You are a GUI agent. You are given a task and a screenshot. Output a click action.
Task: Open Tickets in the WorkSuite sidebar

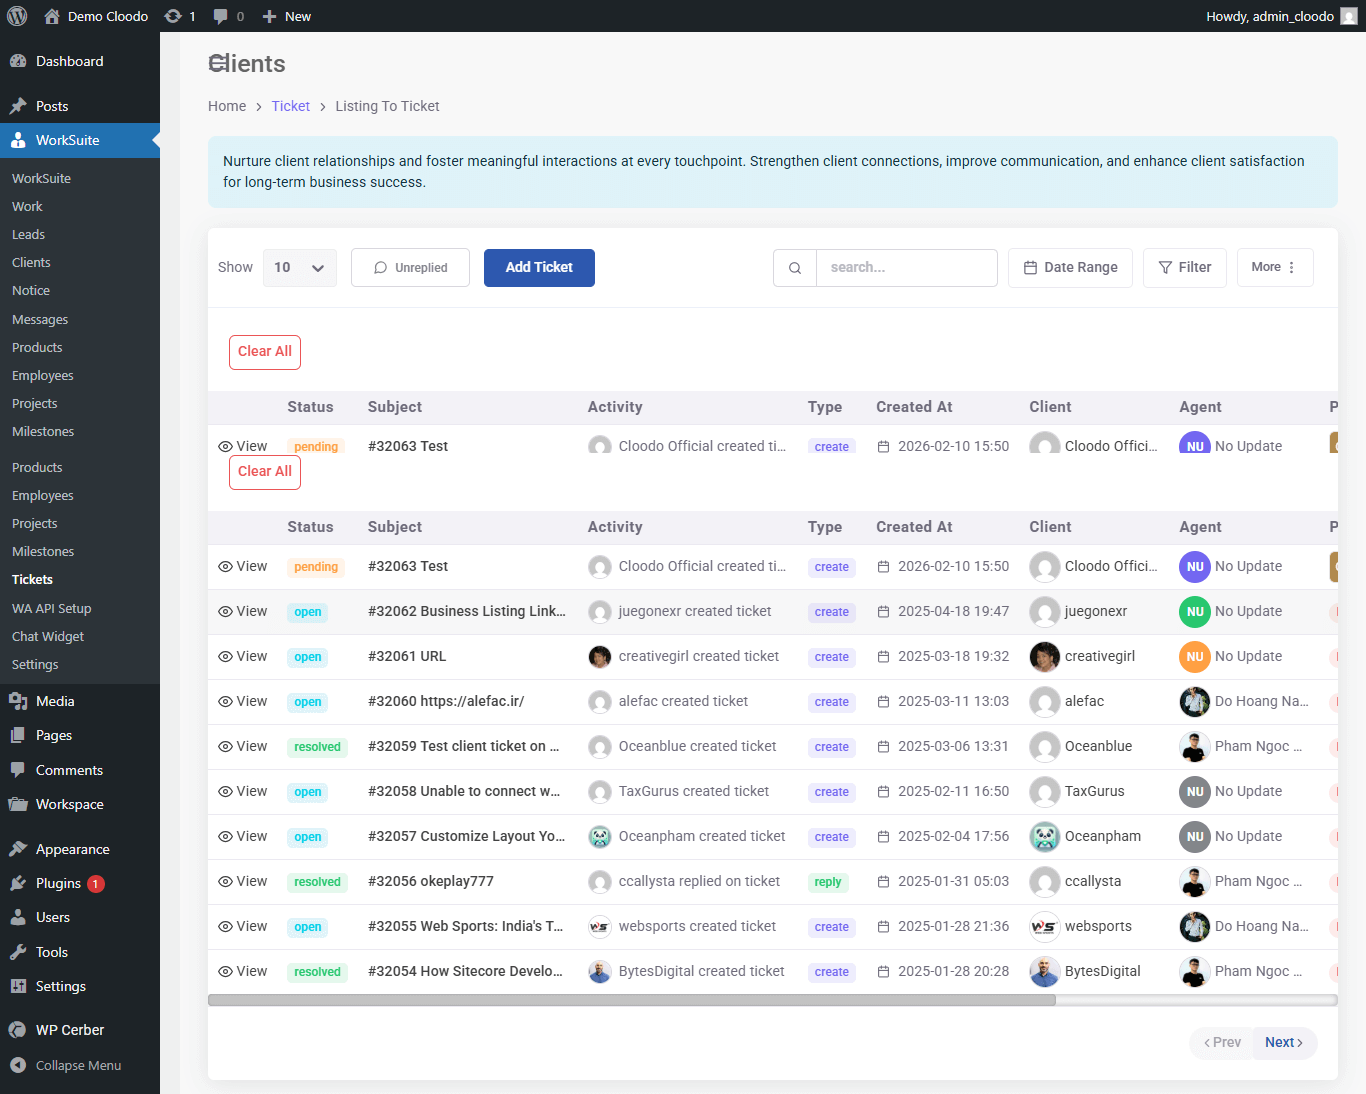[32, 579]
